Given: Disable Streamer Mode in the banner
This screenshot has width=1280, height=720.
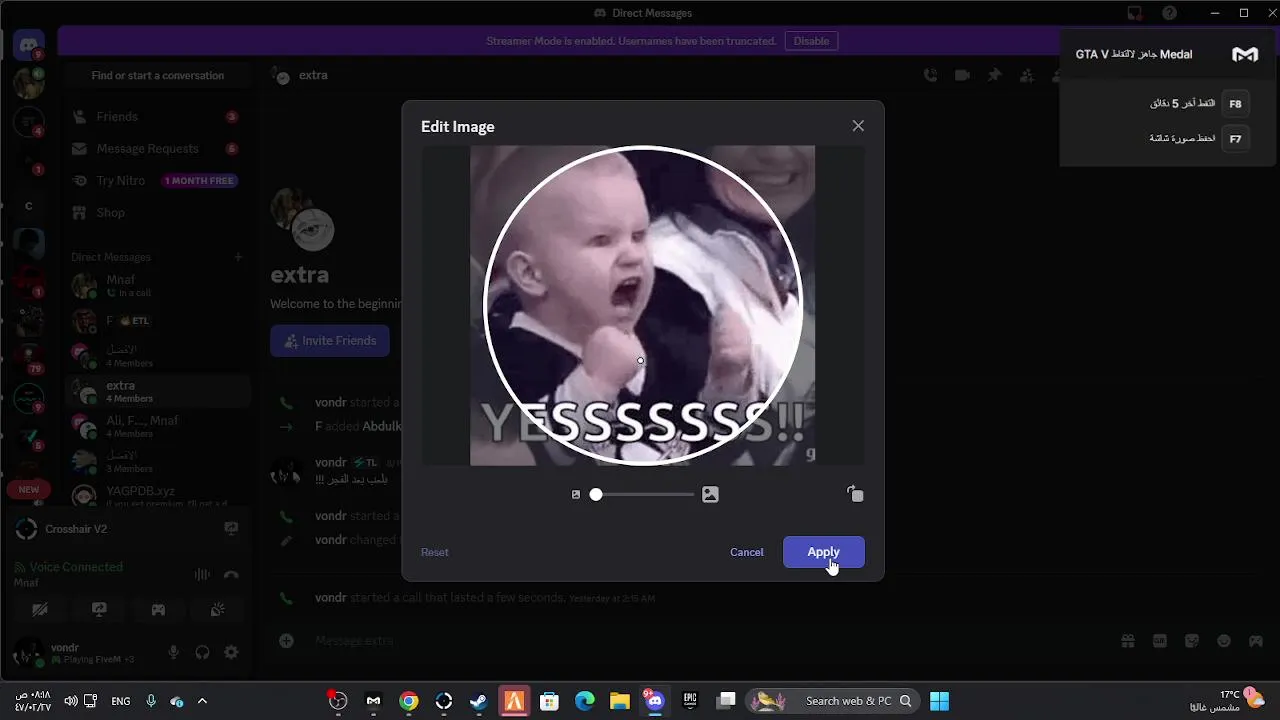Looking at the screenshot, I should [x=811, y=41].
